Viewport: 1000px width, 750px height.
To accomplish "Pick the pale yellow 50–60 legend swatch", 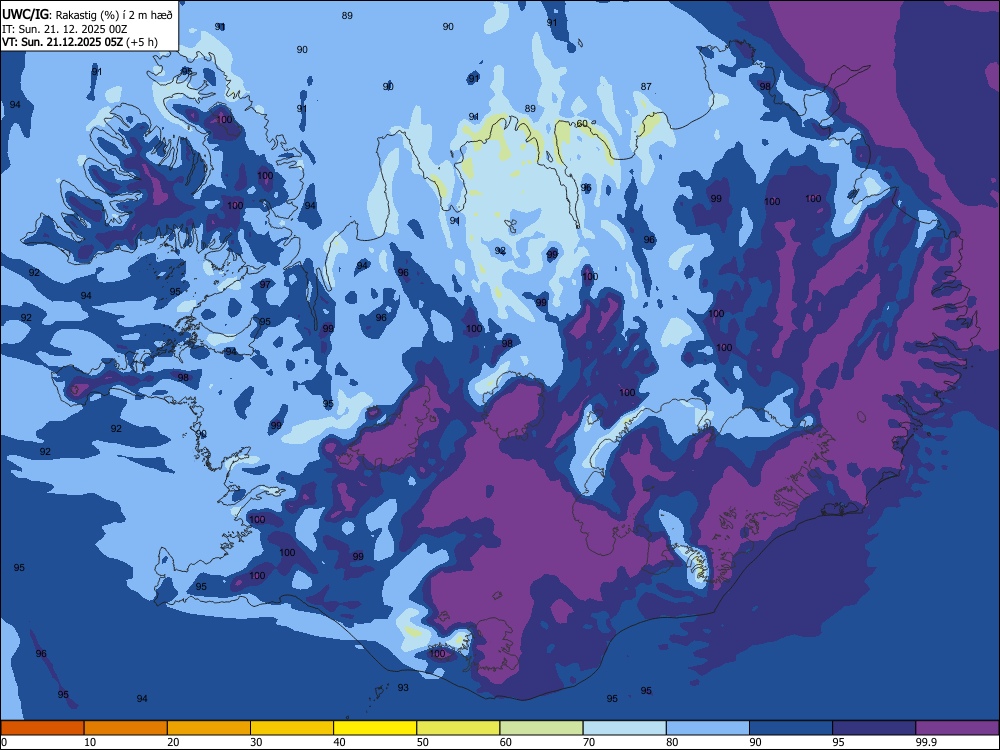I will [459, 728].
